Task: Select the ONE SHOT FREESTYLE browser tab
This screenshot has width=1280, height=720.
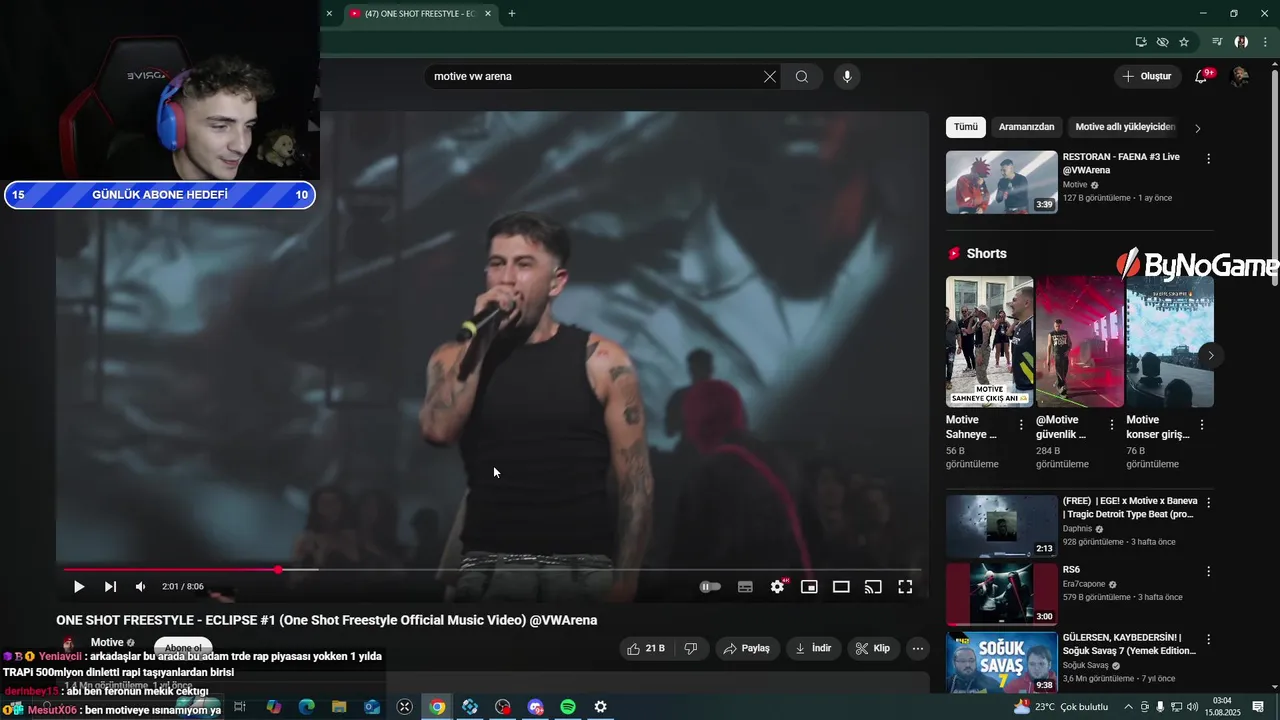Action: pyautogui.click(x=420, y=14)
